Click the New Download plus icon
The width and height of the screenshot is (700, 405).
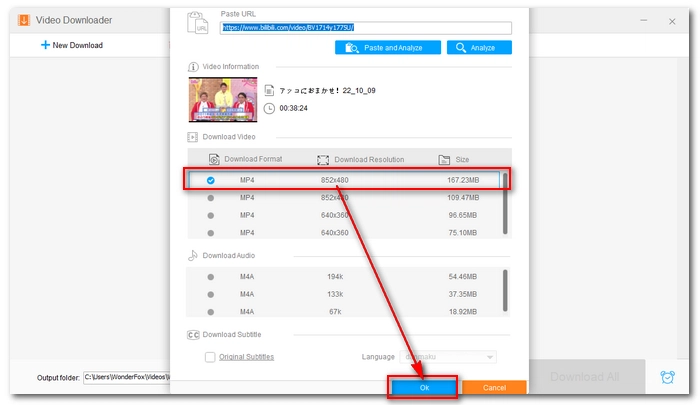point(45,45)
